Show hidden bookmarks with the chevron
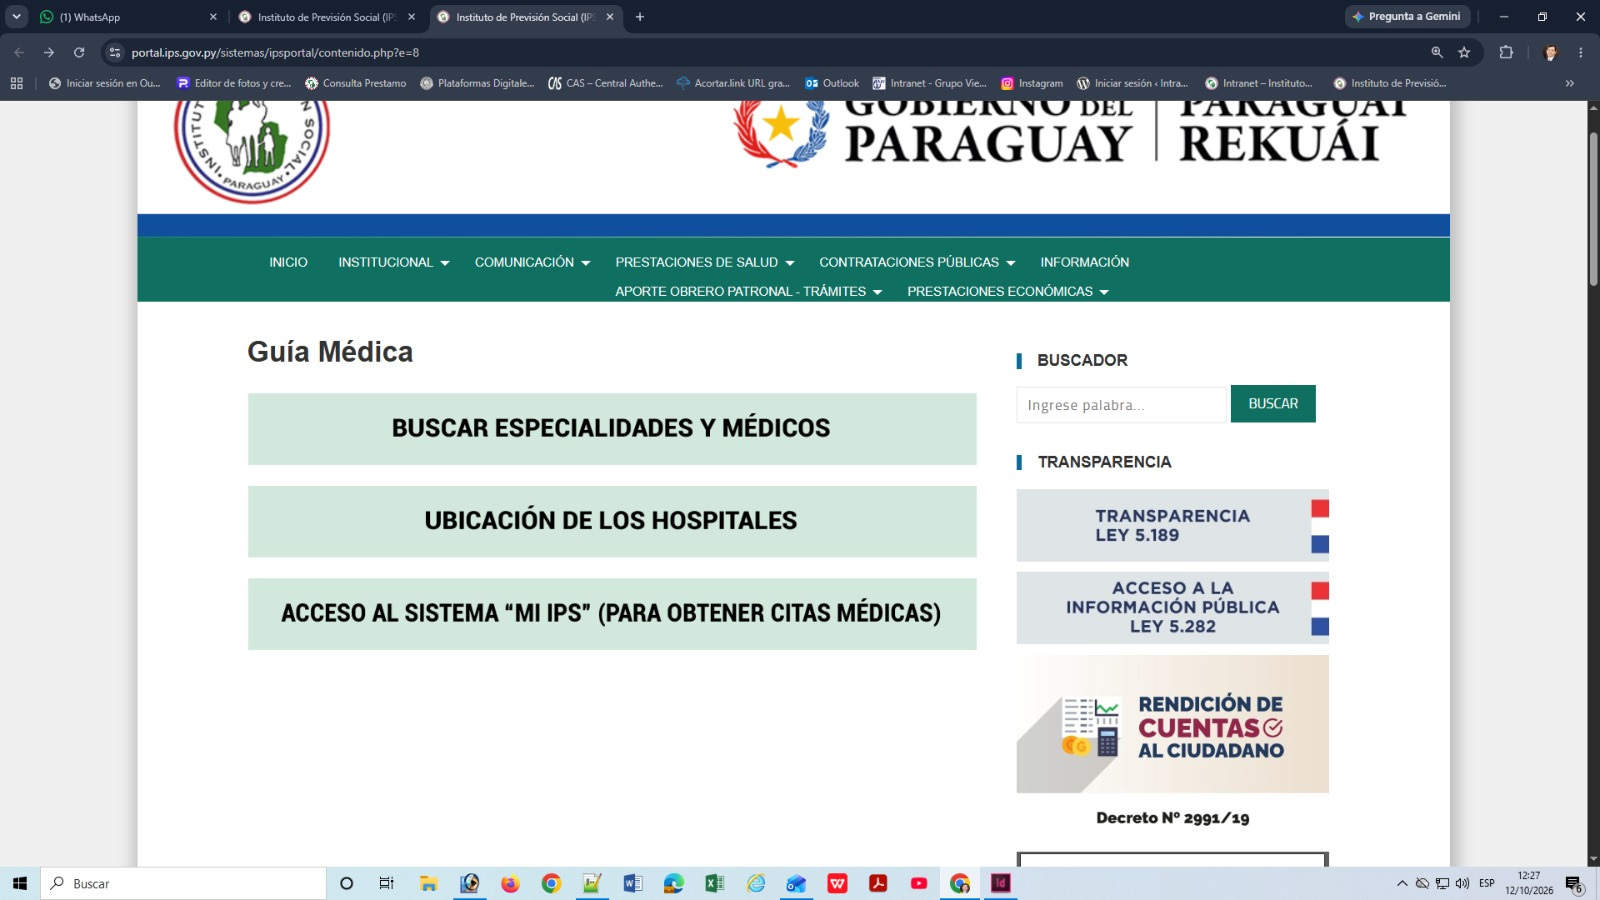The width and height of the screenshot is (1600, 900). tap(1569, 83)
